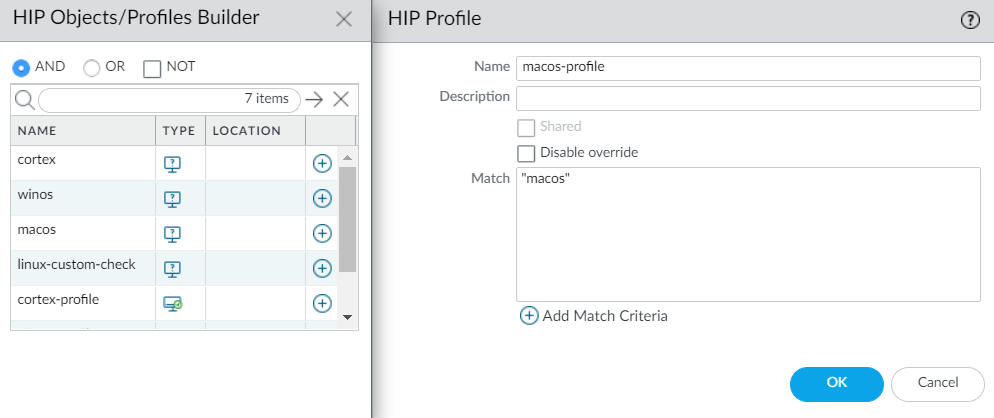Click into the Description field

tap(747, 98)
